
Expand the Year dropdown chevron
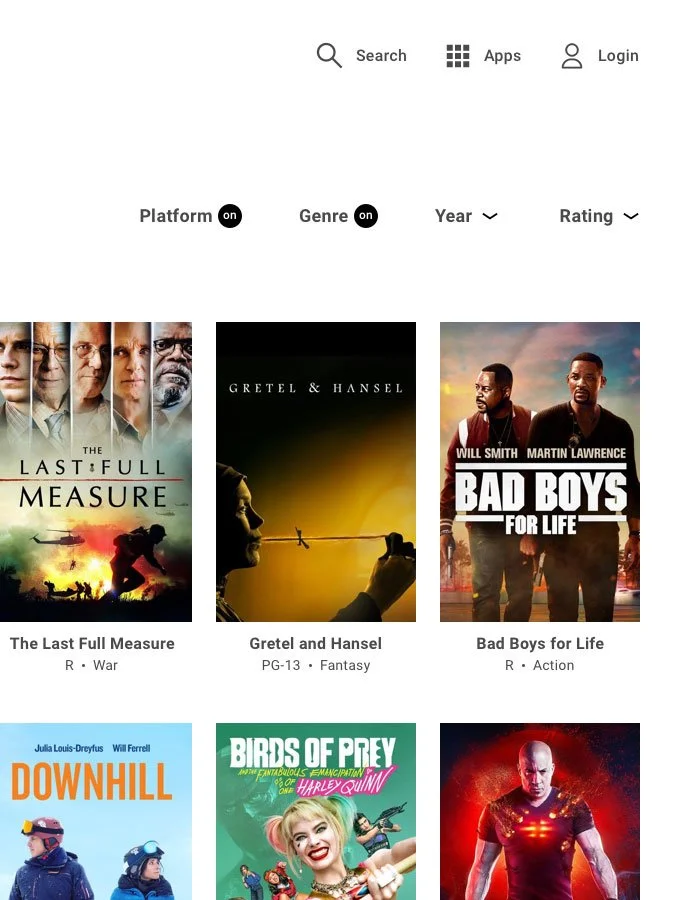[x=489, y=216]
